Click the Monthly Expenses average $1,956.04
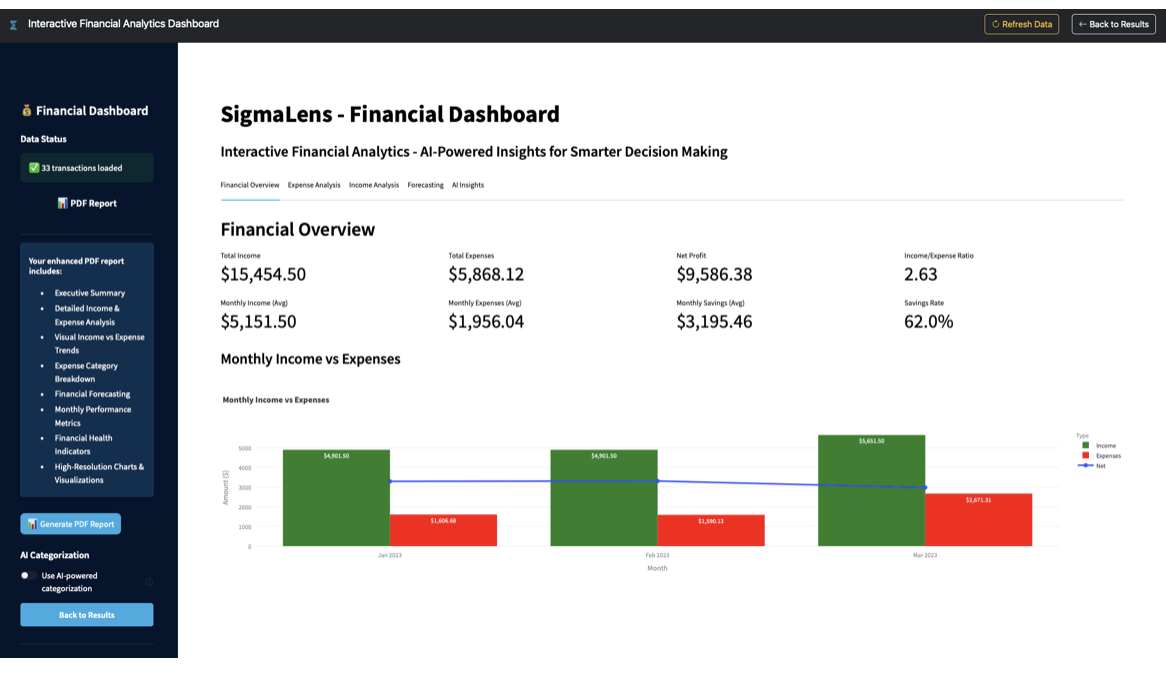 (486, 321)
